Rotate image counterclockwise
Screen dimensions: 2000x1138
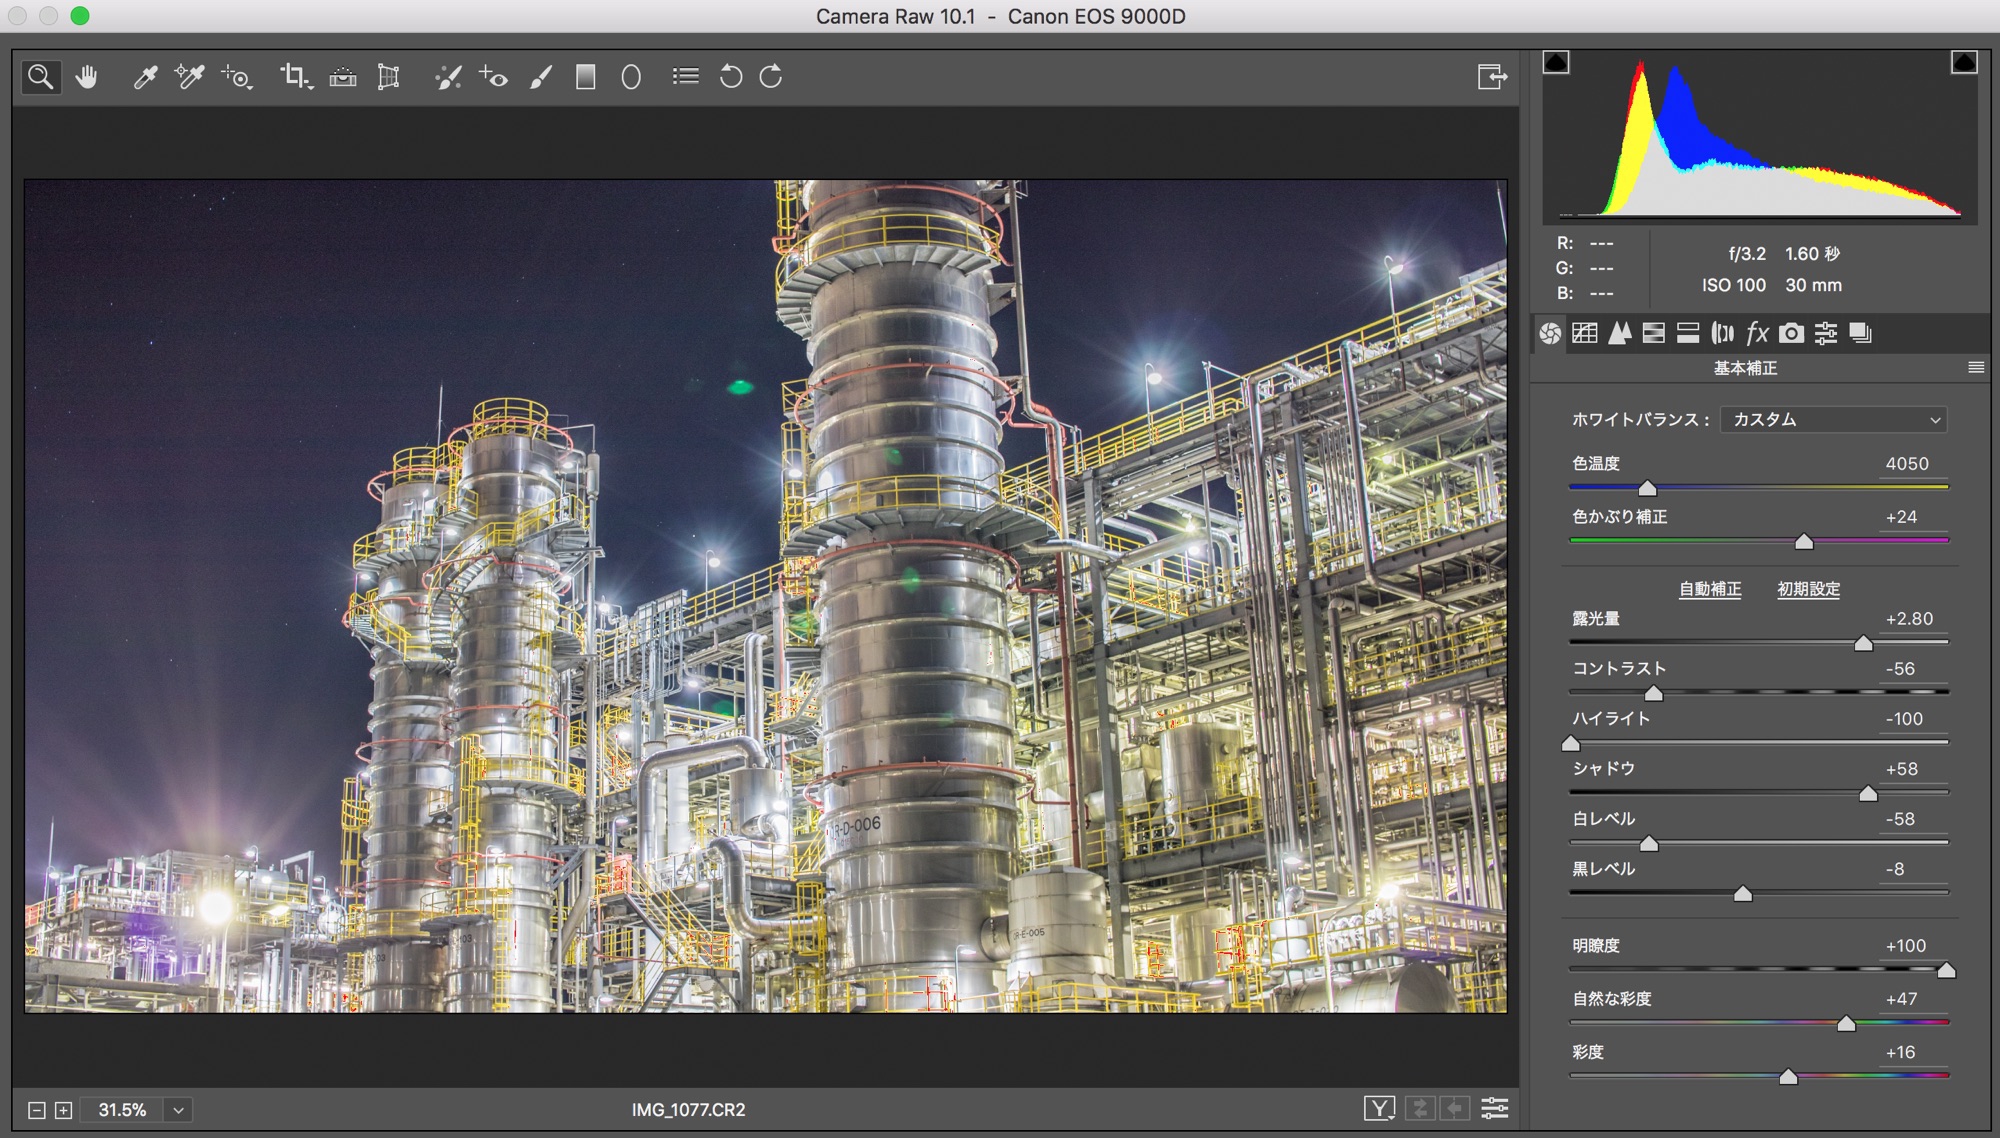(x=731, y=77)
